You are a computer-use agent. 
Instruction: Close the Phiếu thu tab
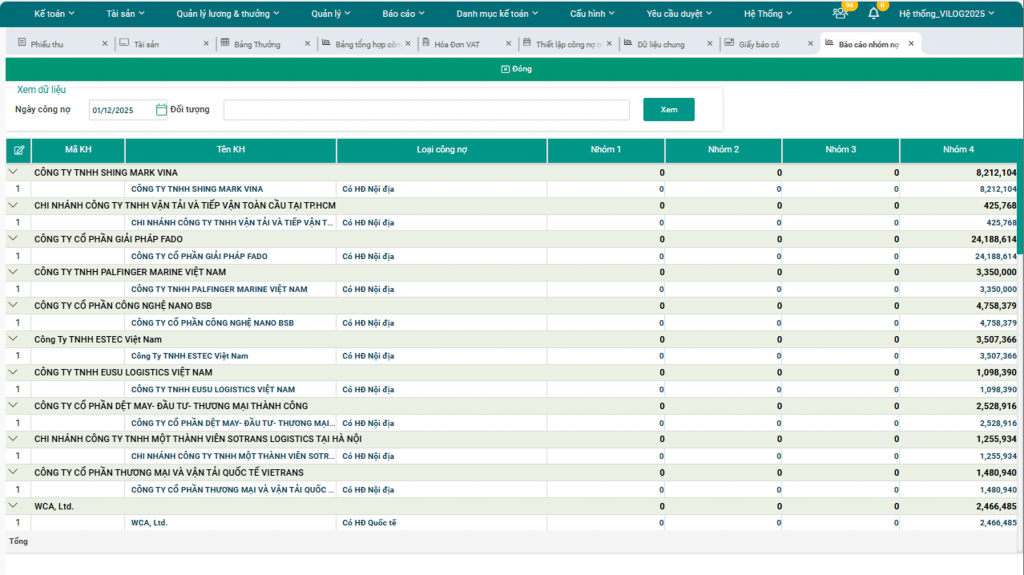click(105, 44)
